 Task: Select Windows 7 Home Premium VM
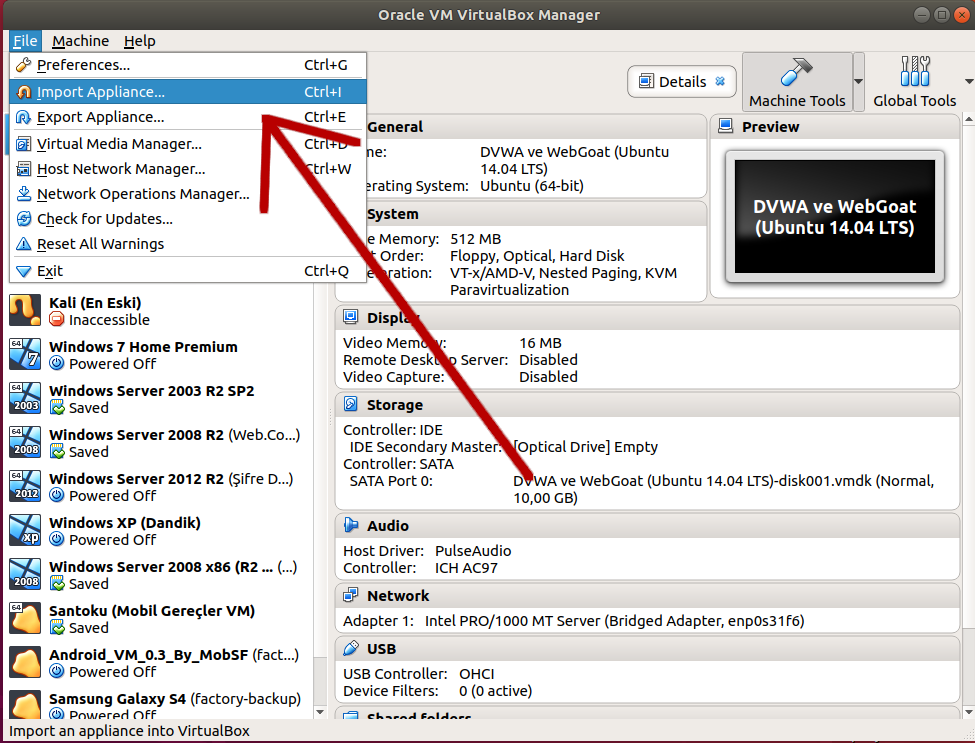[x=159, y=355]
